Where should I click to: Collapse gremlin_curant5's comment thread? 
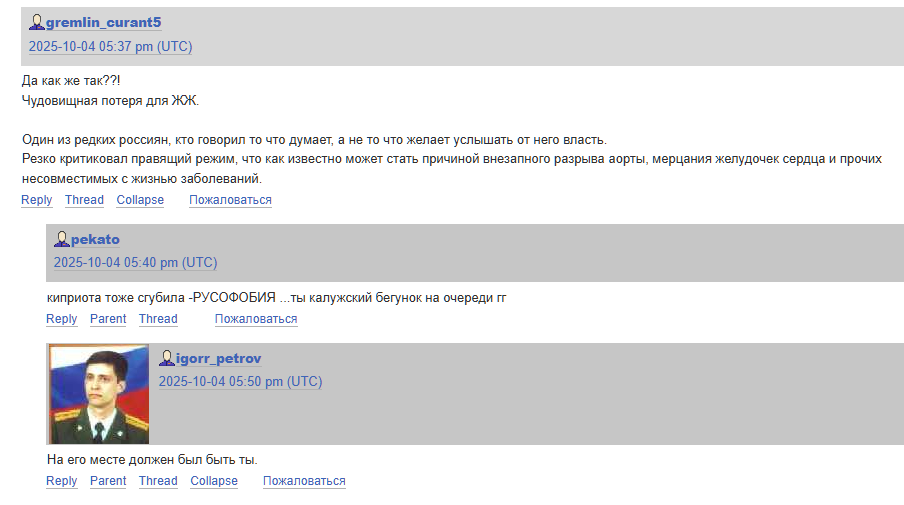[x=140, y=200]
